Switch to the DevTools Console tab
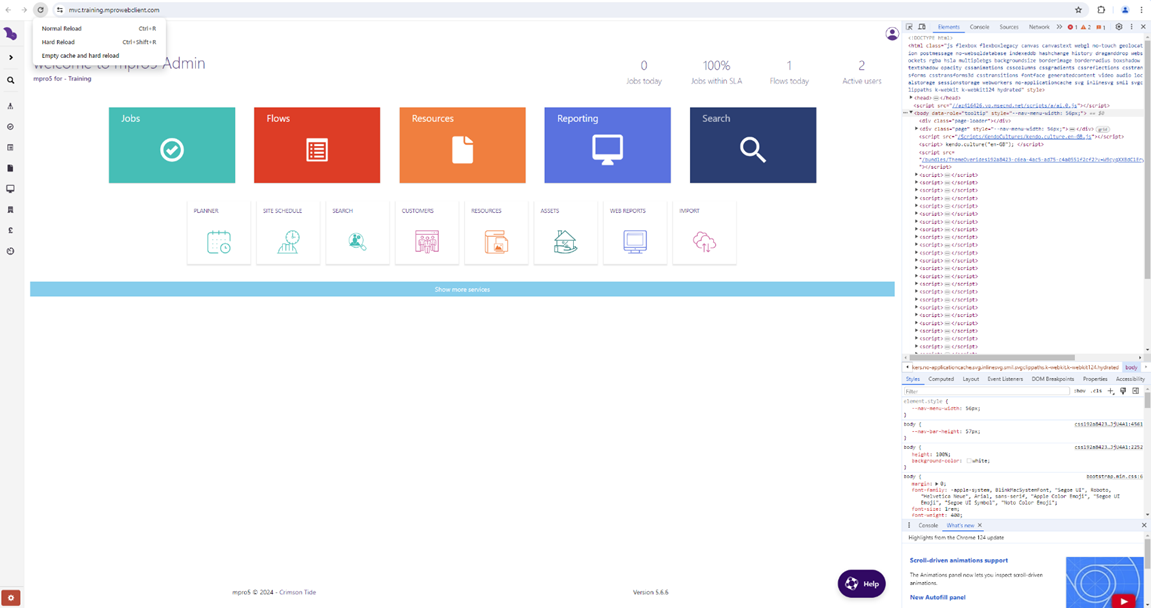 tap(979, 26)
